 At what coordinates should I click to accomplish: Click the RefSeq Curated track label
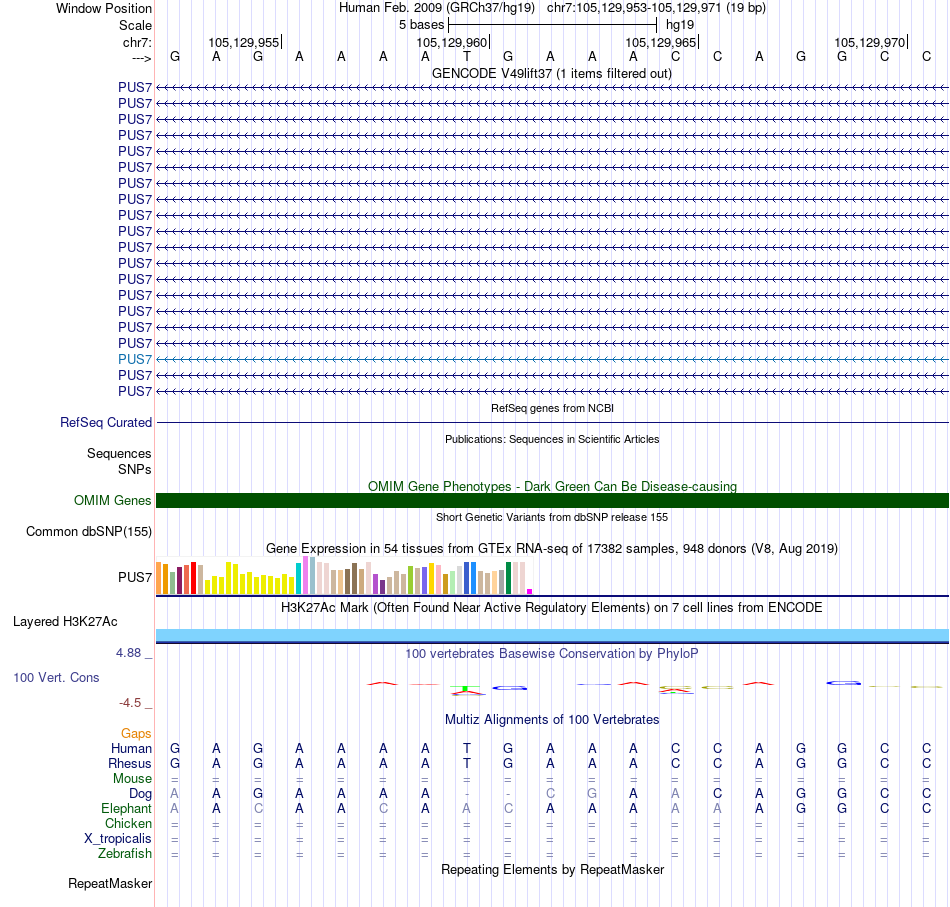(105, 422)
